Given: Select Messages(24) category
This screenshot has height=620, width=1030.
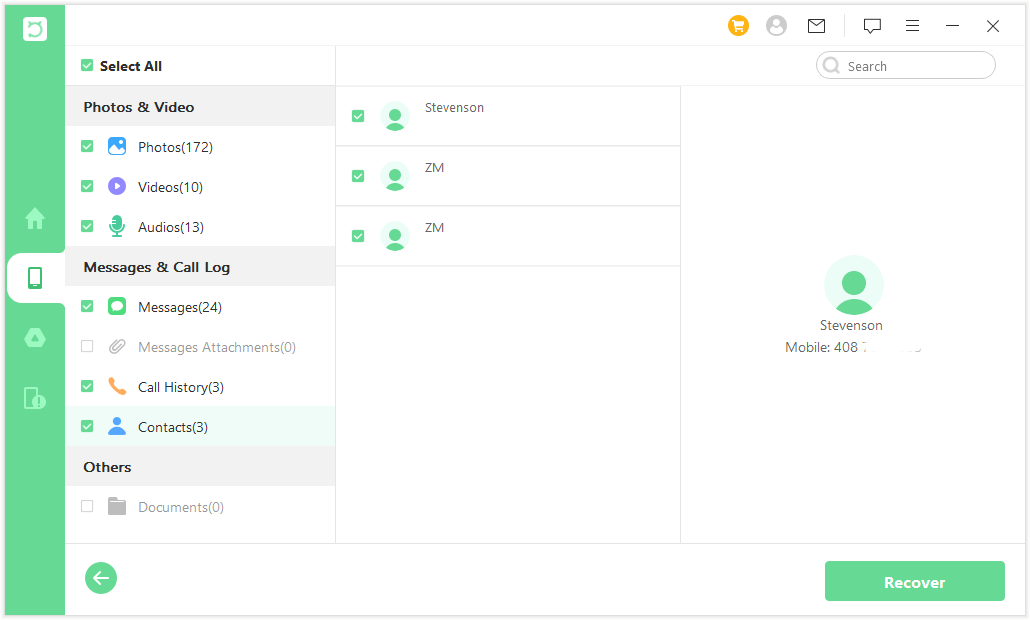Looking at the screenshot, I should [180, 307].
